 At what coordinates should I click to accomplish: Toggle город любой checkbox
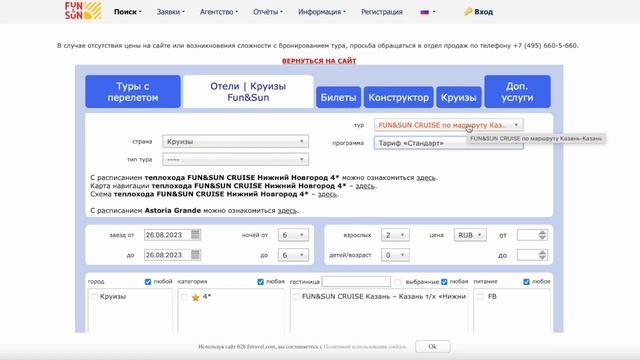[x=148, y=282]
